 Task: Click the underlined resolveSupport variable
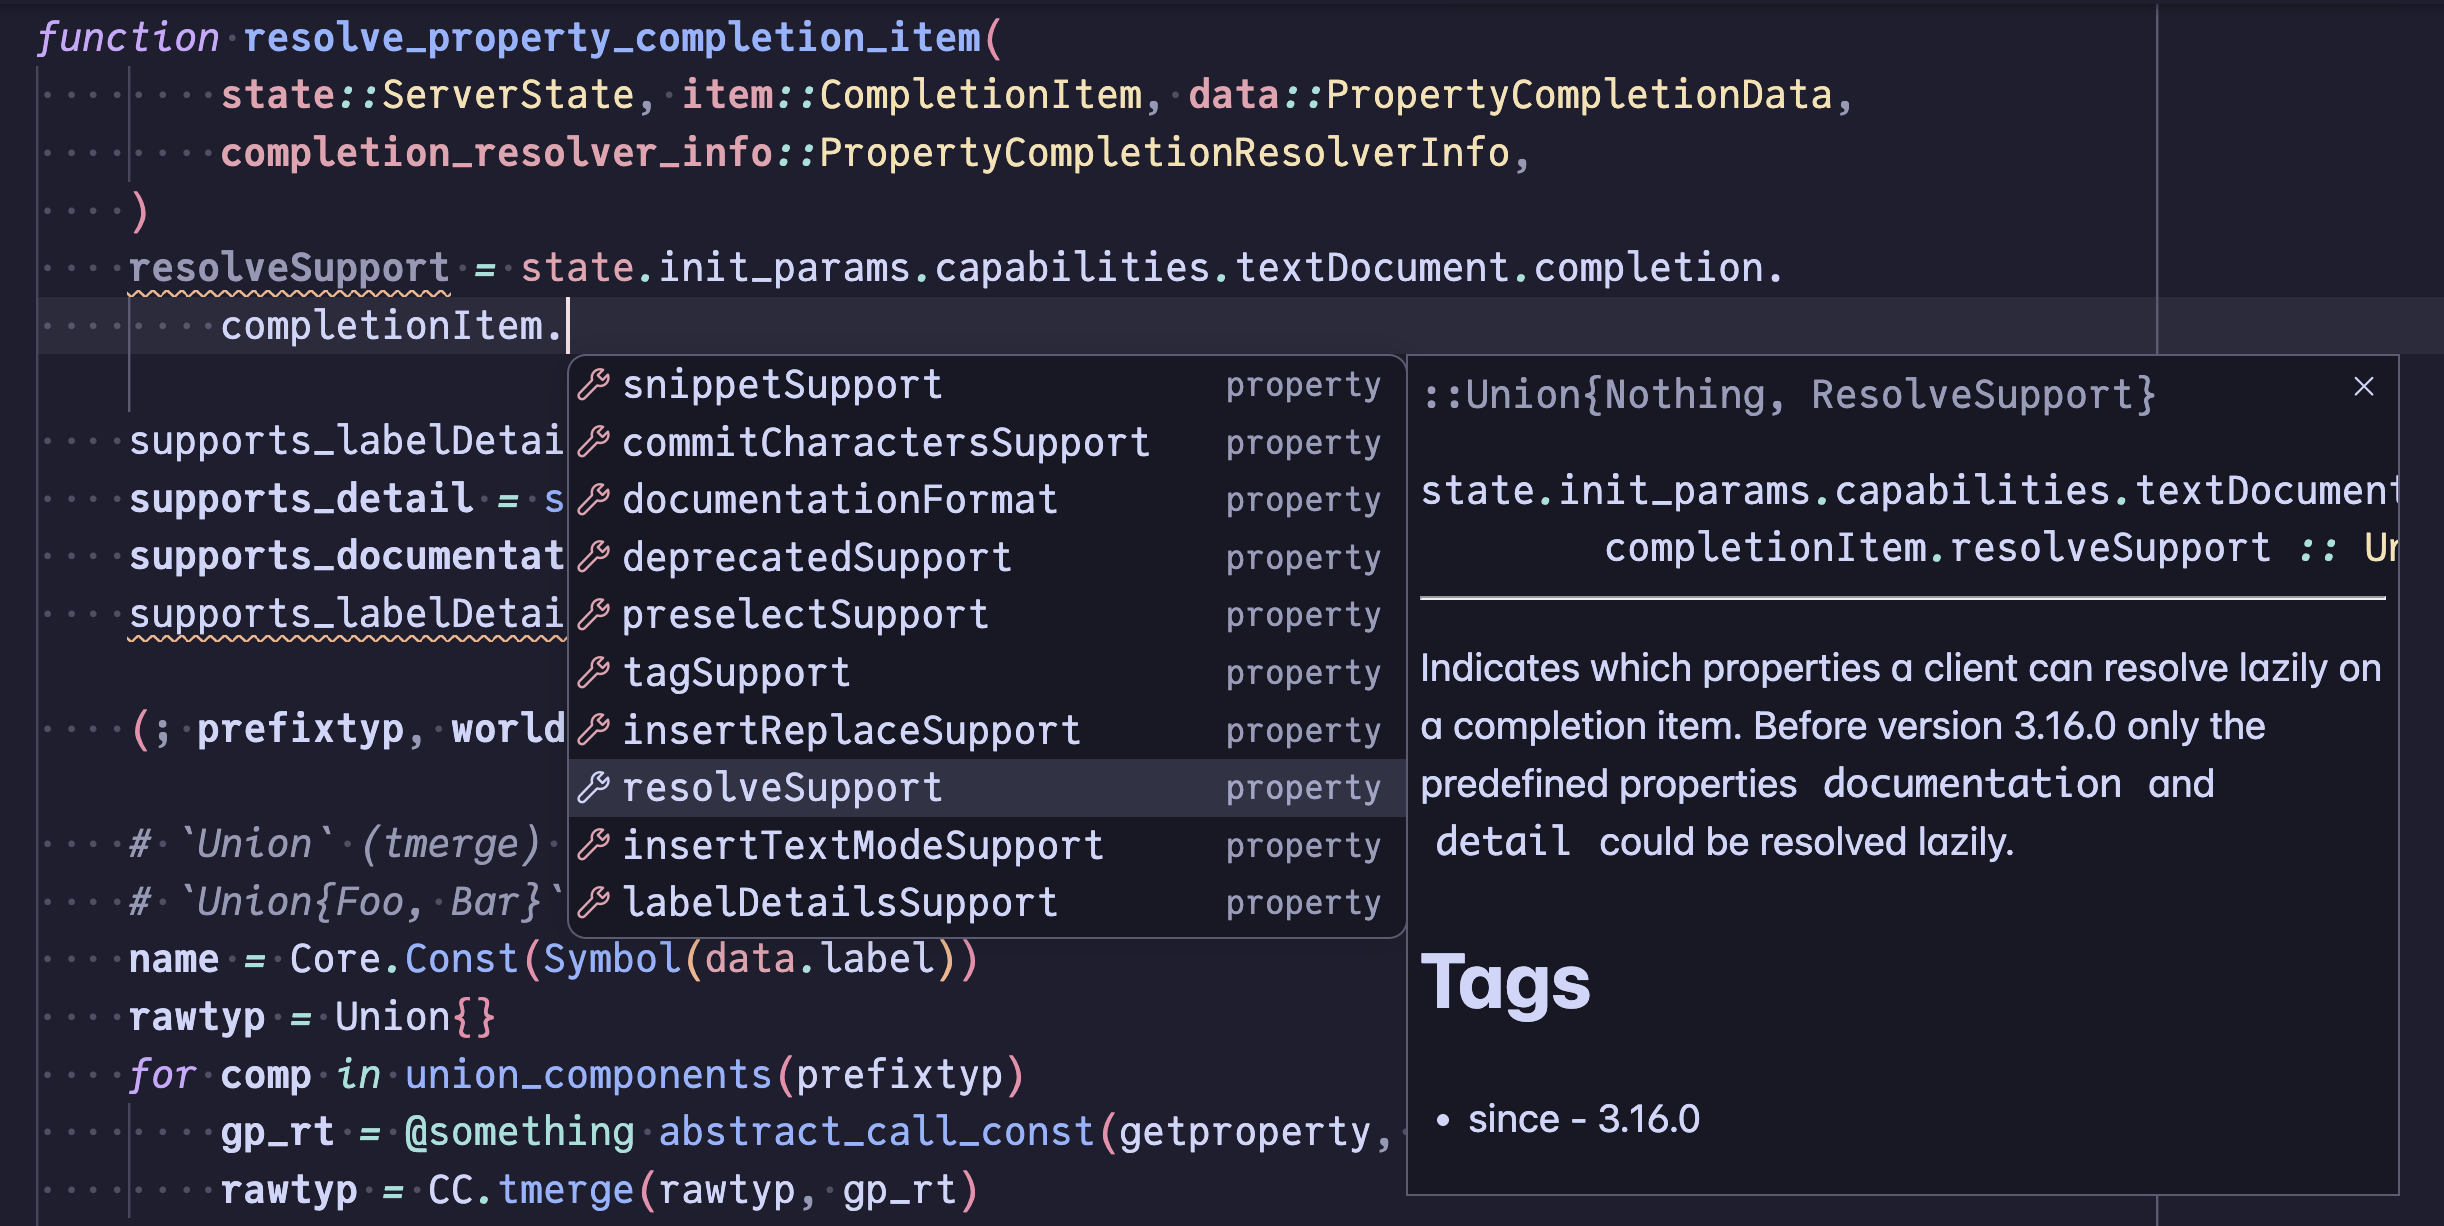pos(289,268)
